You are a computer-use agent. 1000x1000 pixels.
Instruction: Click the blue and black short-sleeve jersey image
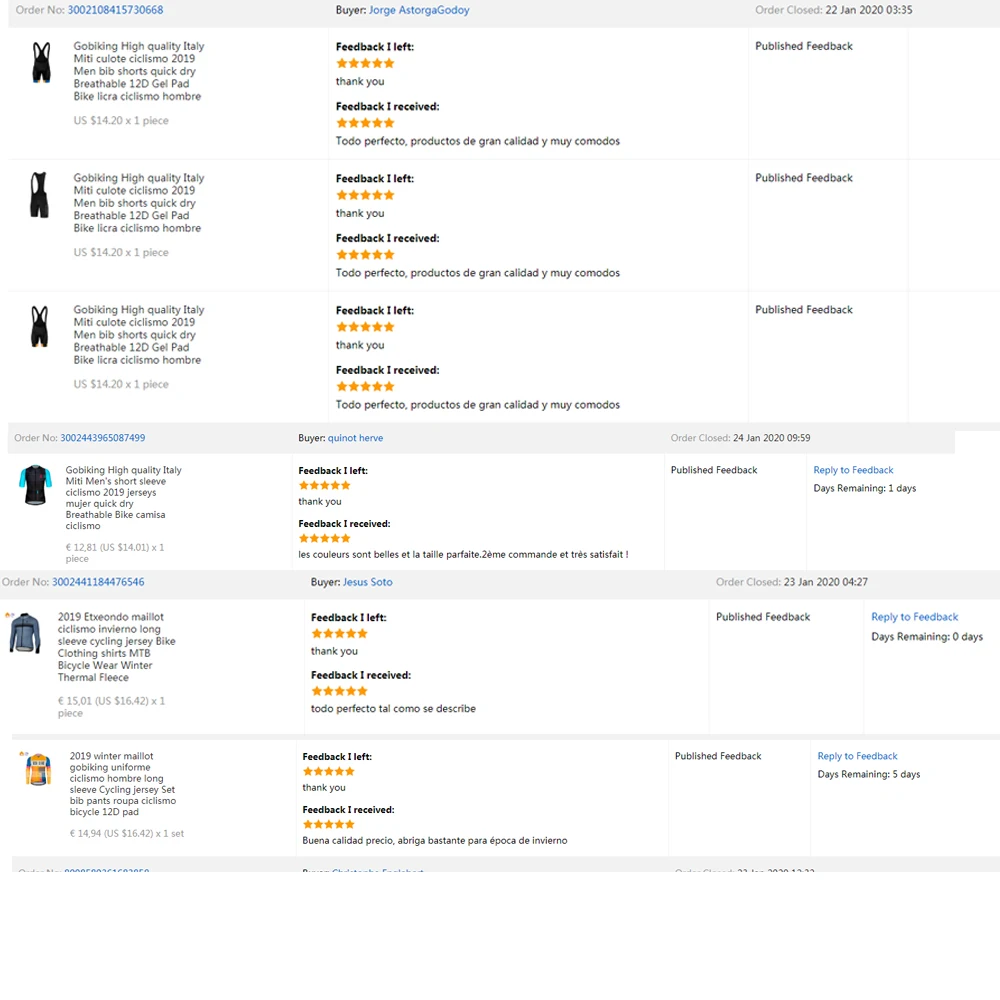click(36, 486)
